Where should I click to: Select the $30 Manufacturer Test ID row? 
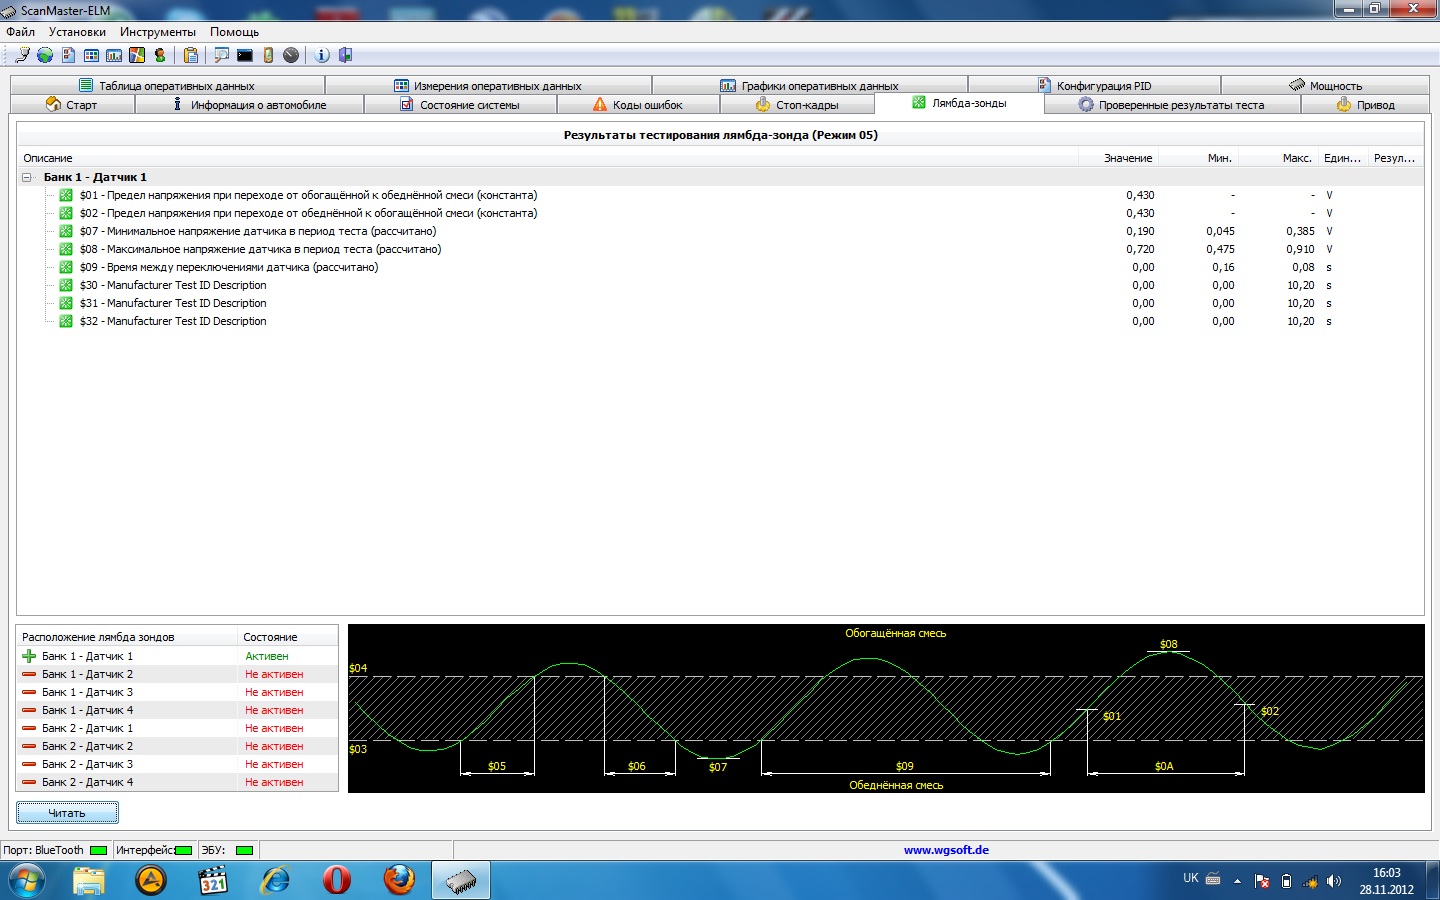point(720,285)
